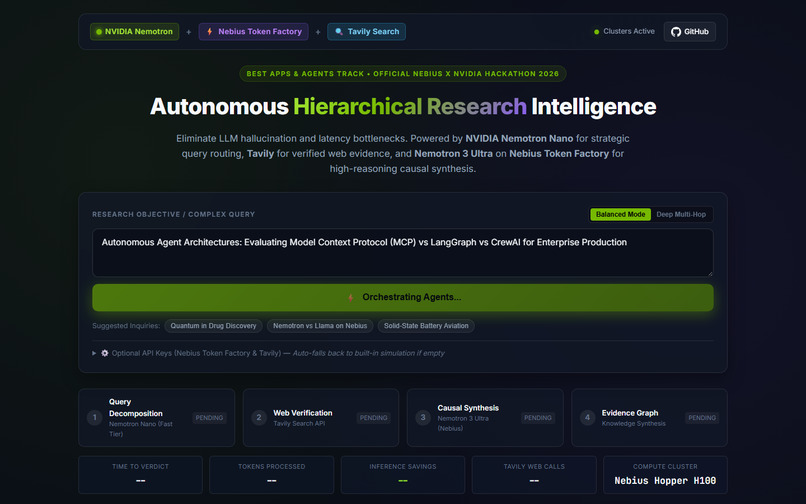The image size is (806, 504).
Task: Select the Nebius Token Factory badge
Action: tap(253, 31)
